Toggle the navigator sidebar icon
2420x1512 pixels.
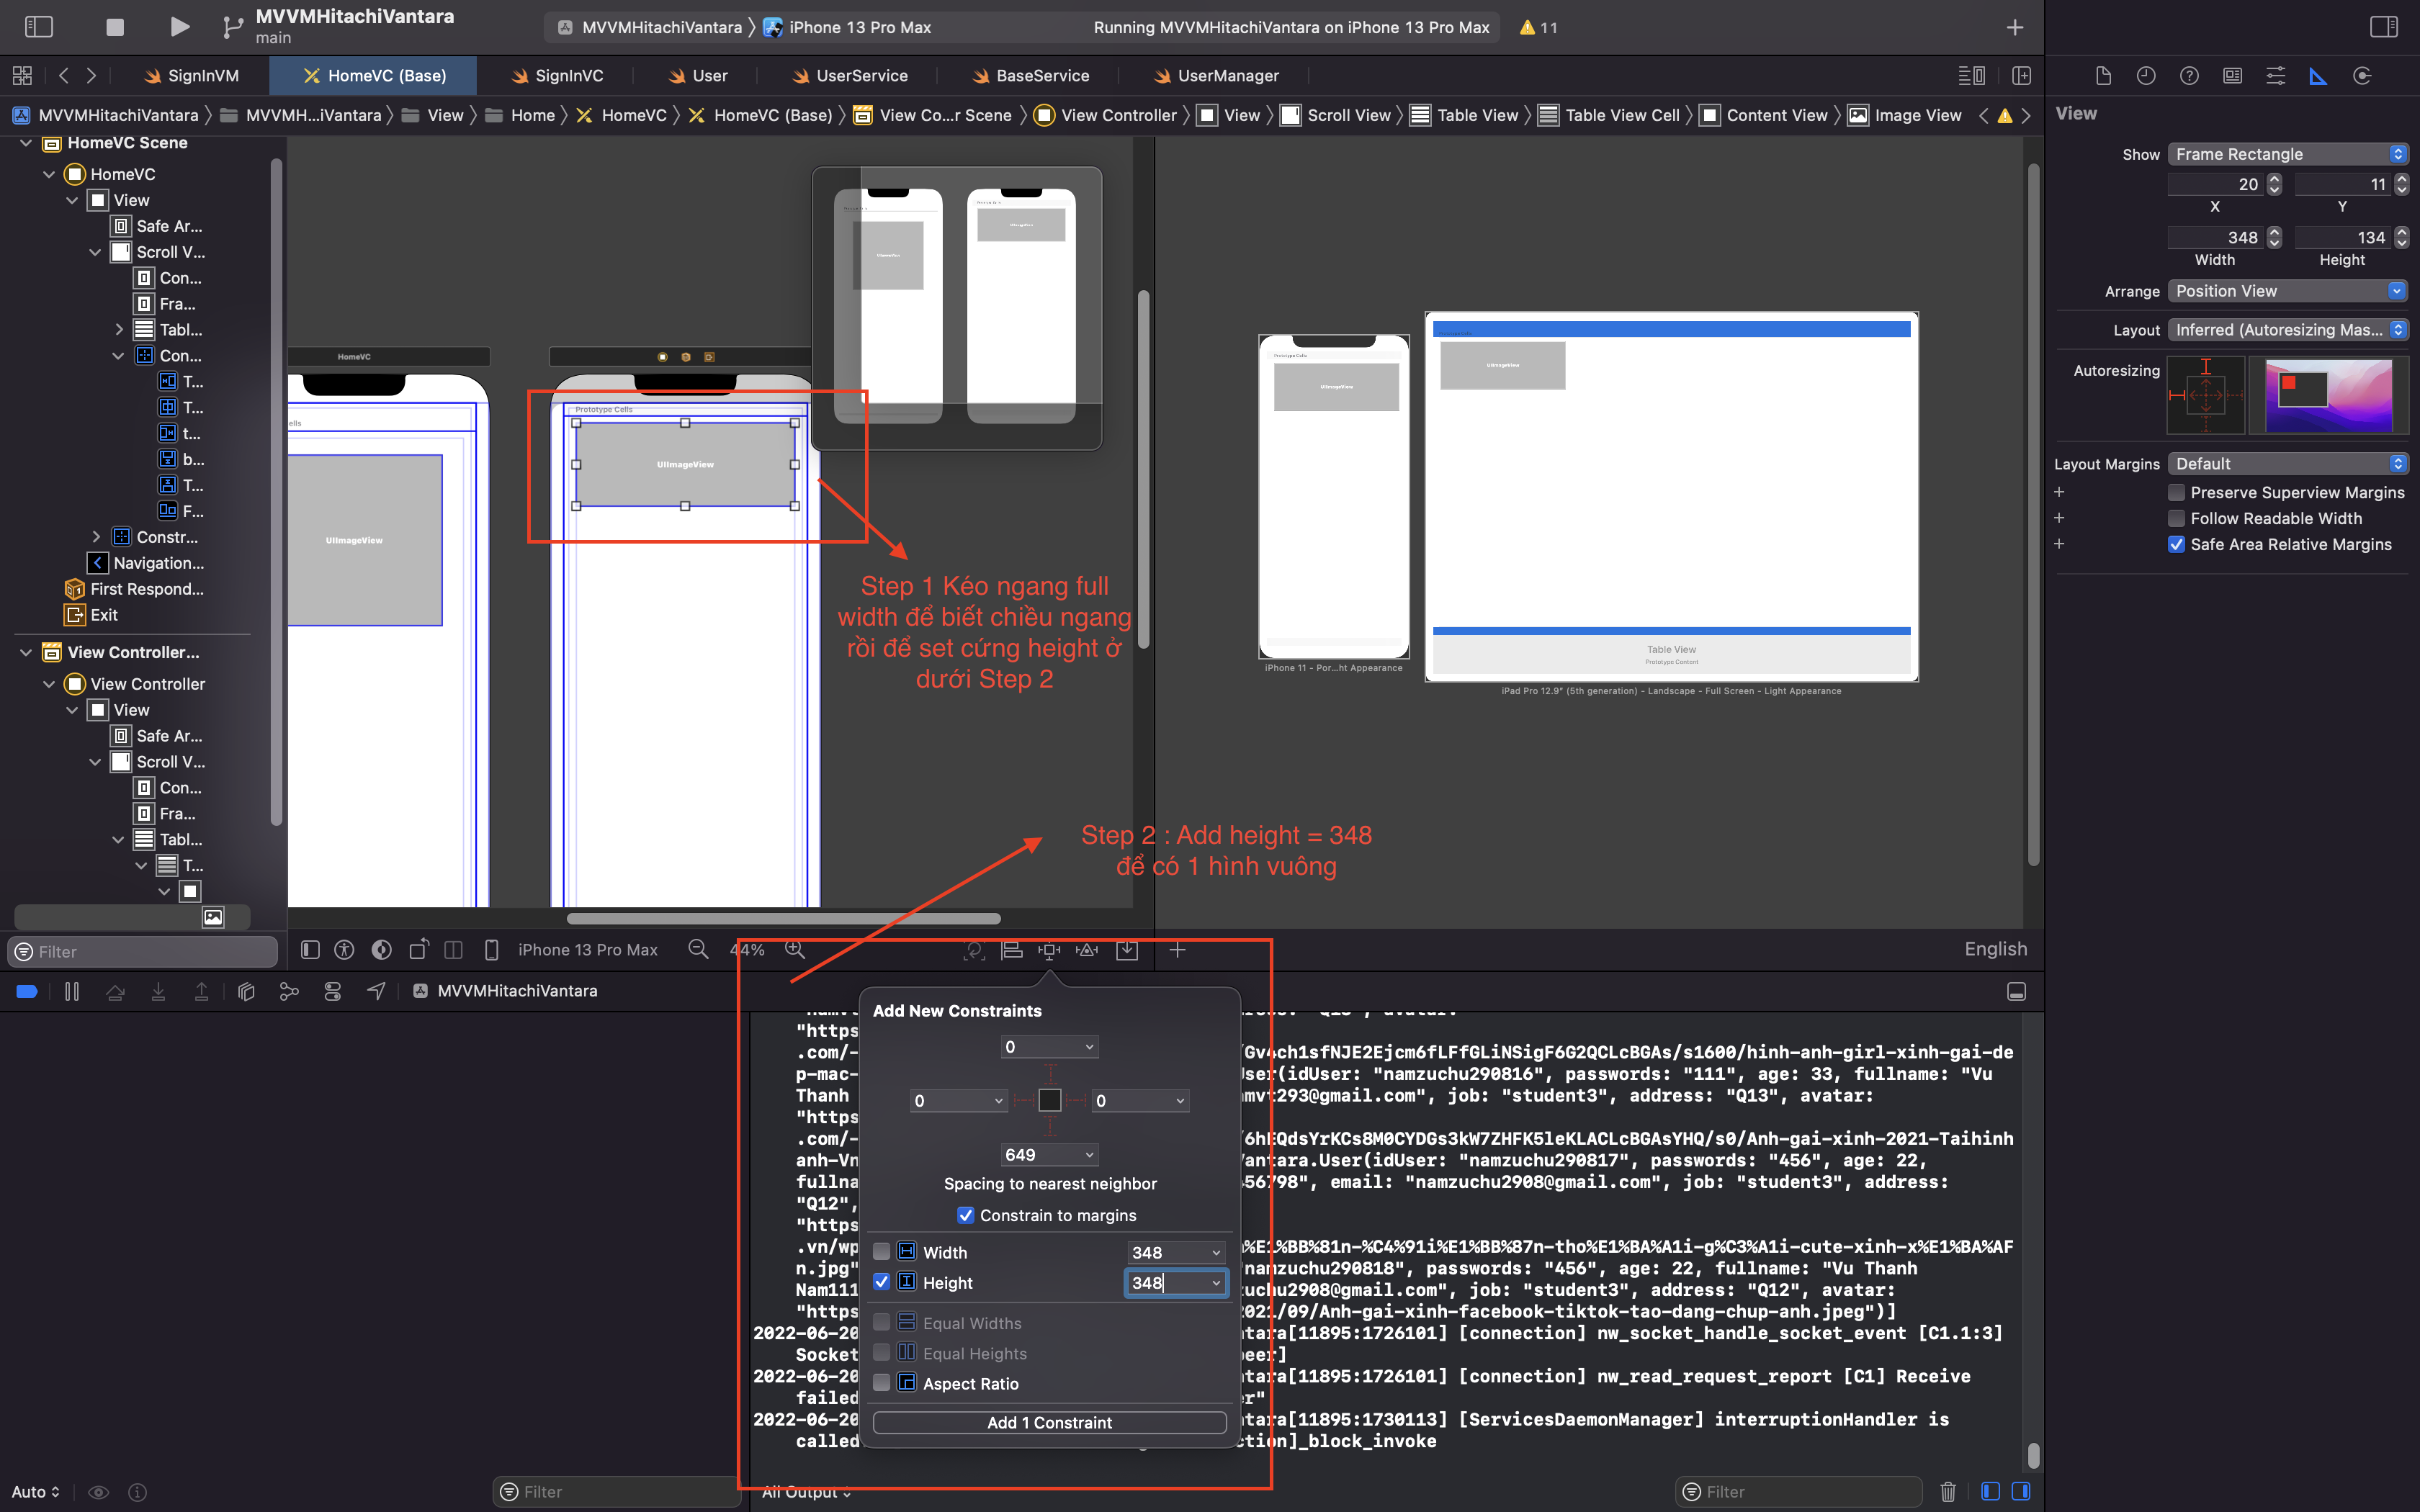point(38,27)
